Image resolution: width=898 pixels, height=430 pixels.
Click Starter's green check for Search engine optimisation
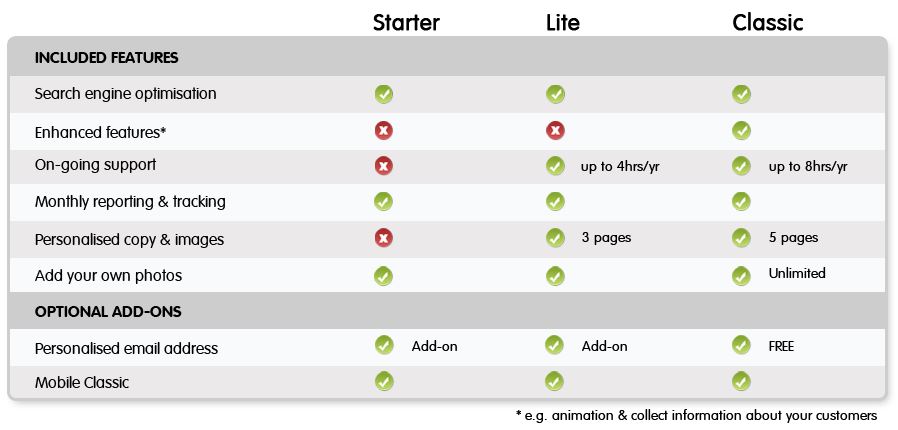tap(384, 94)
